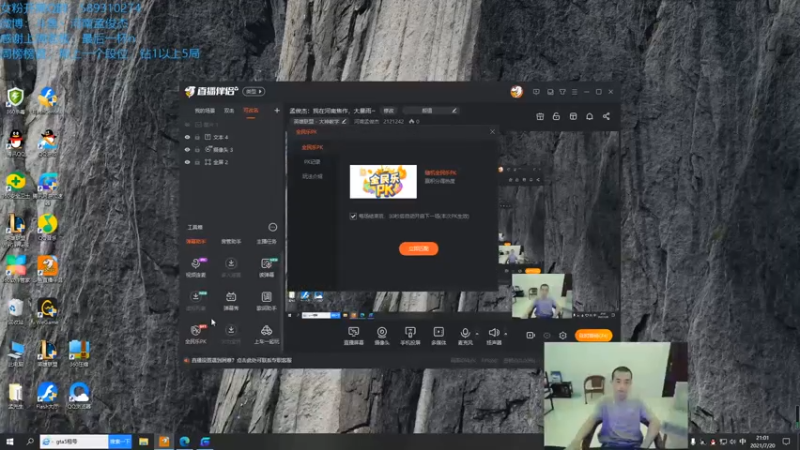Open the video co-hosting tool in toolbox

pos(195,267)
